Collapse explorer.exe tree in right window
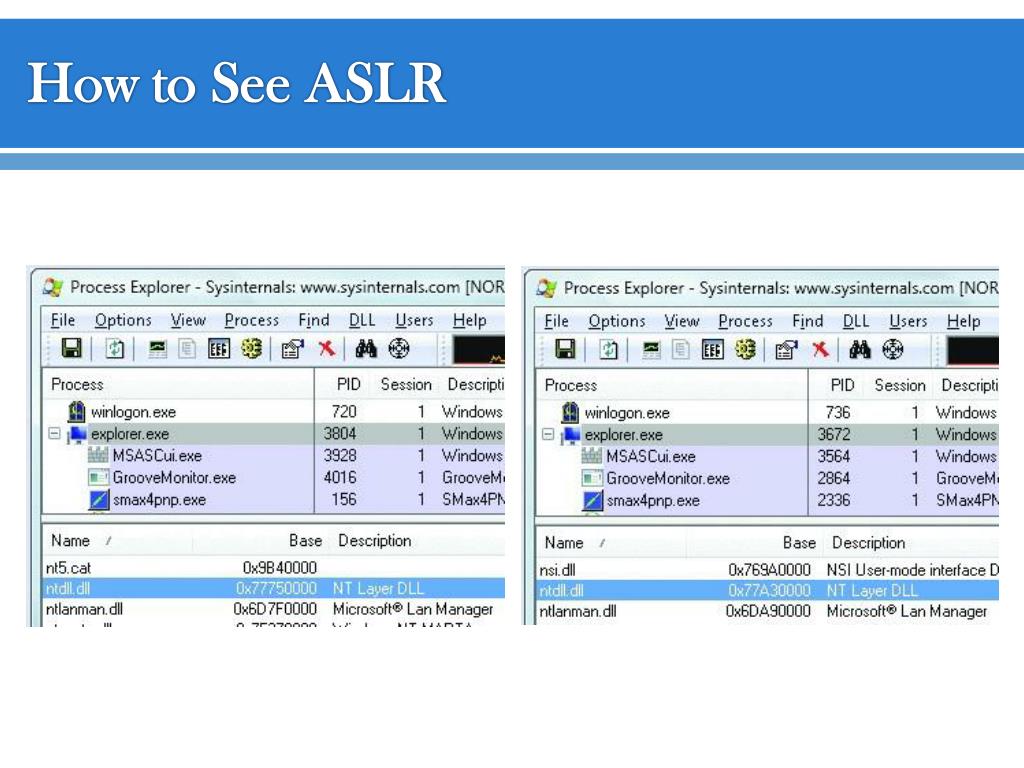 pyautogui.click(x=548, y=434)
